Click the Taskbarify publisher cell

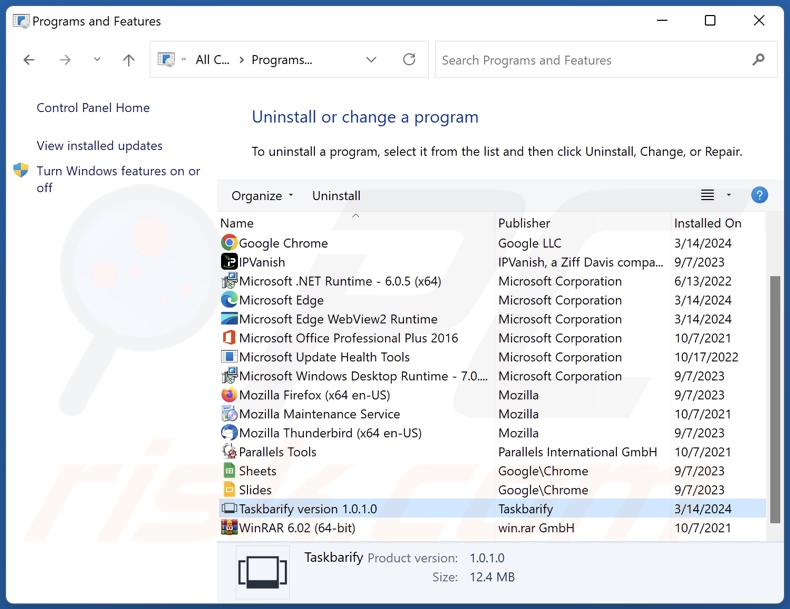point(525,509)
